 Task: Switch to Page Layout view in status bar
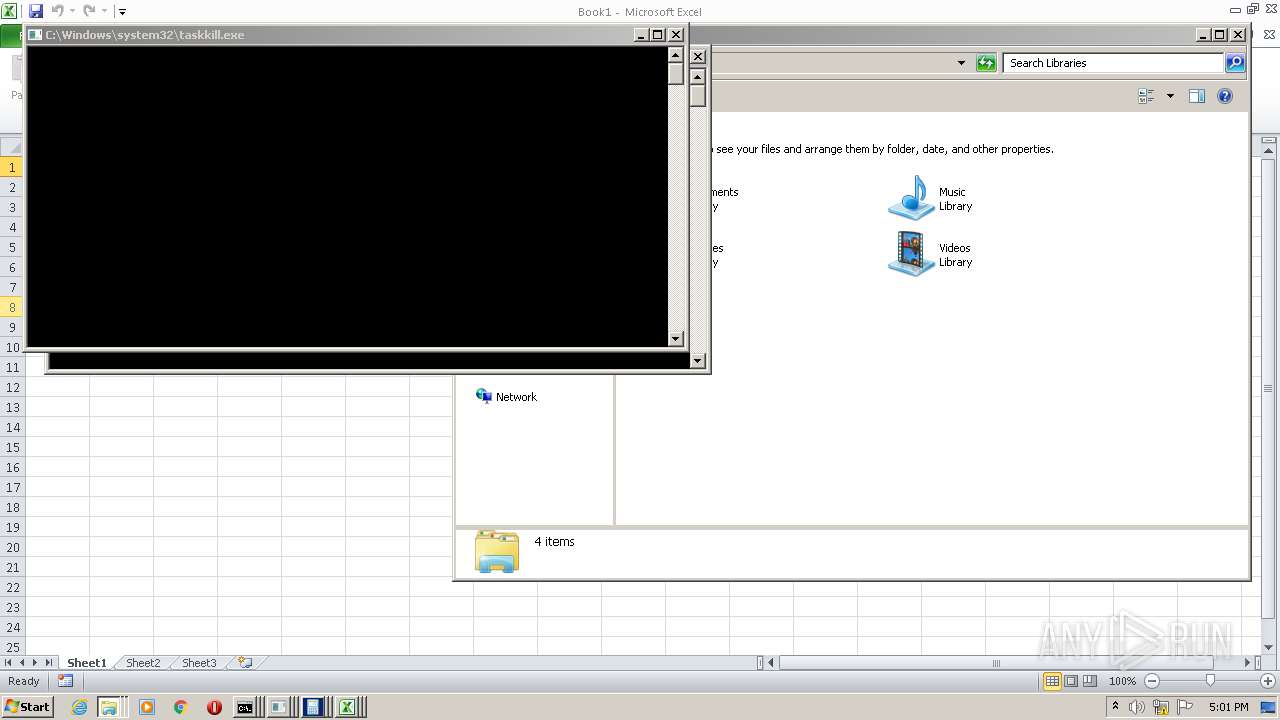1071,681
